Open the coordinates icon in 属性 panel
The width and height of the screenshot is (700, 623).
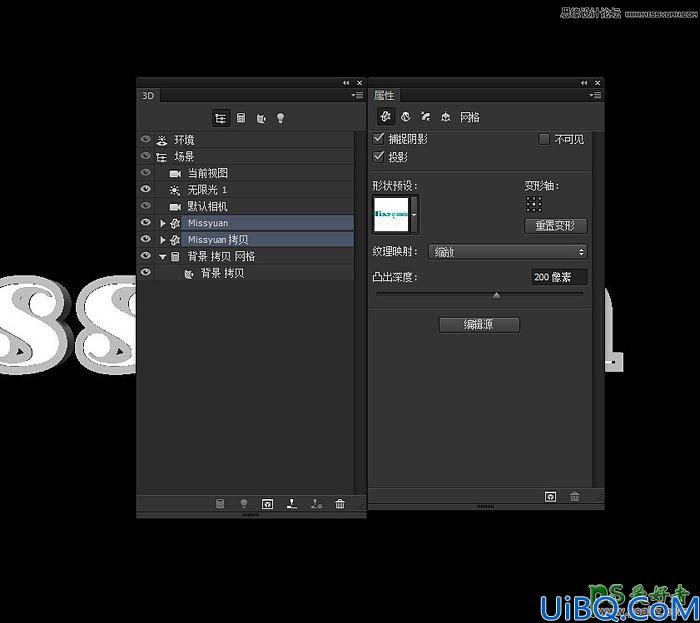[x=446, y=117]
